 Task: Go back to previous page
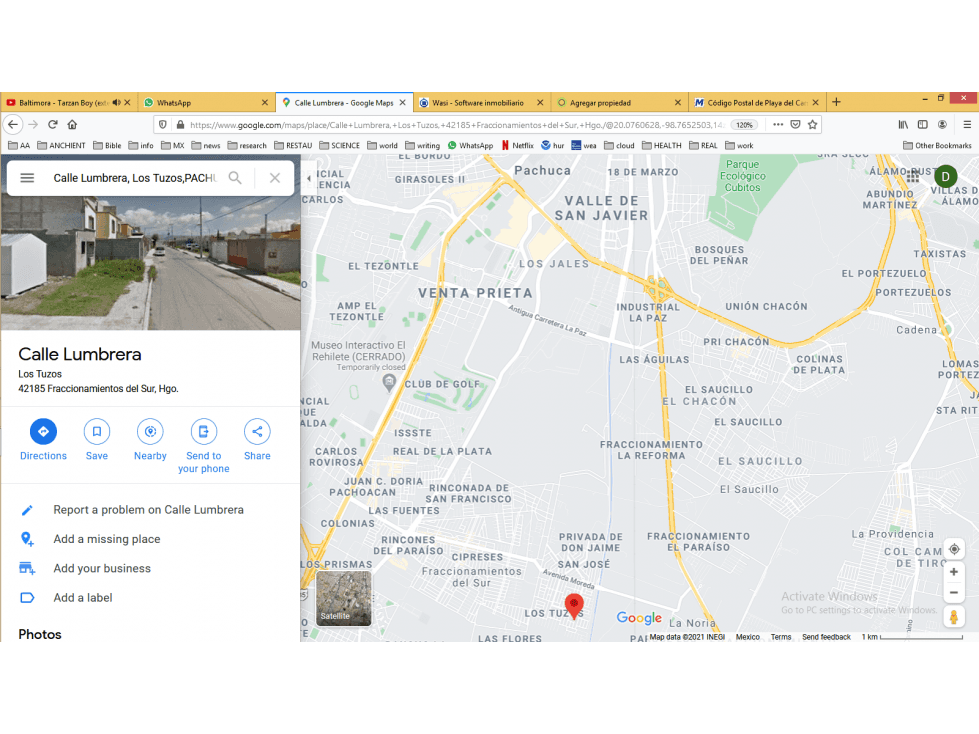click(13, 125)
